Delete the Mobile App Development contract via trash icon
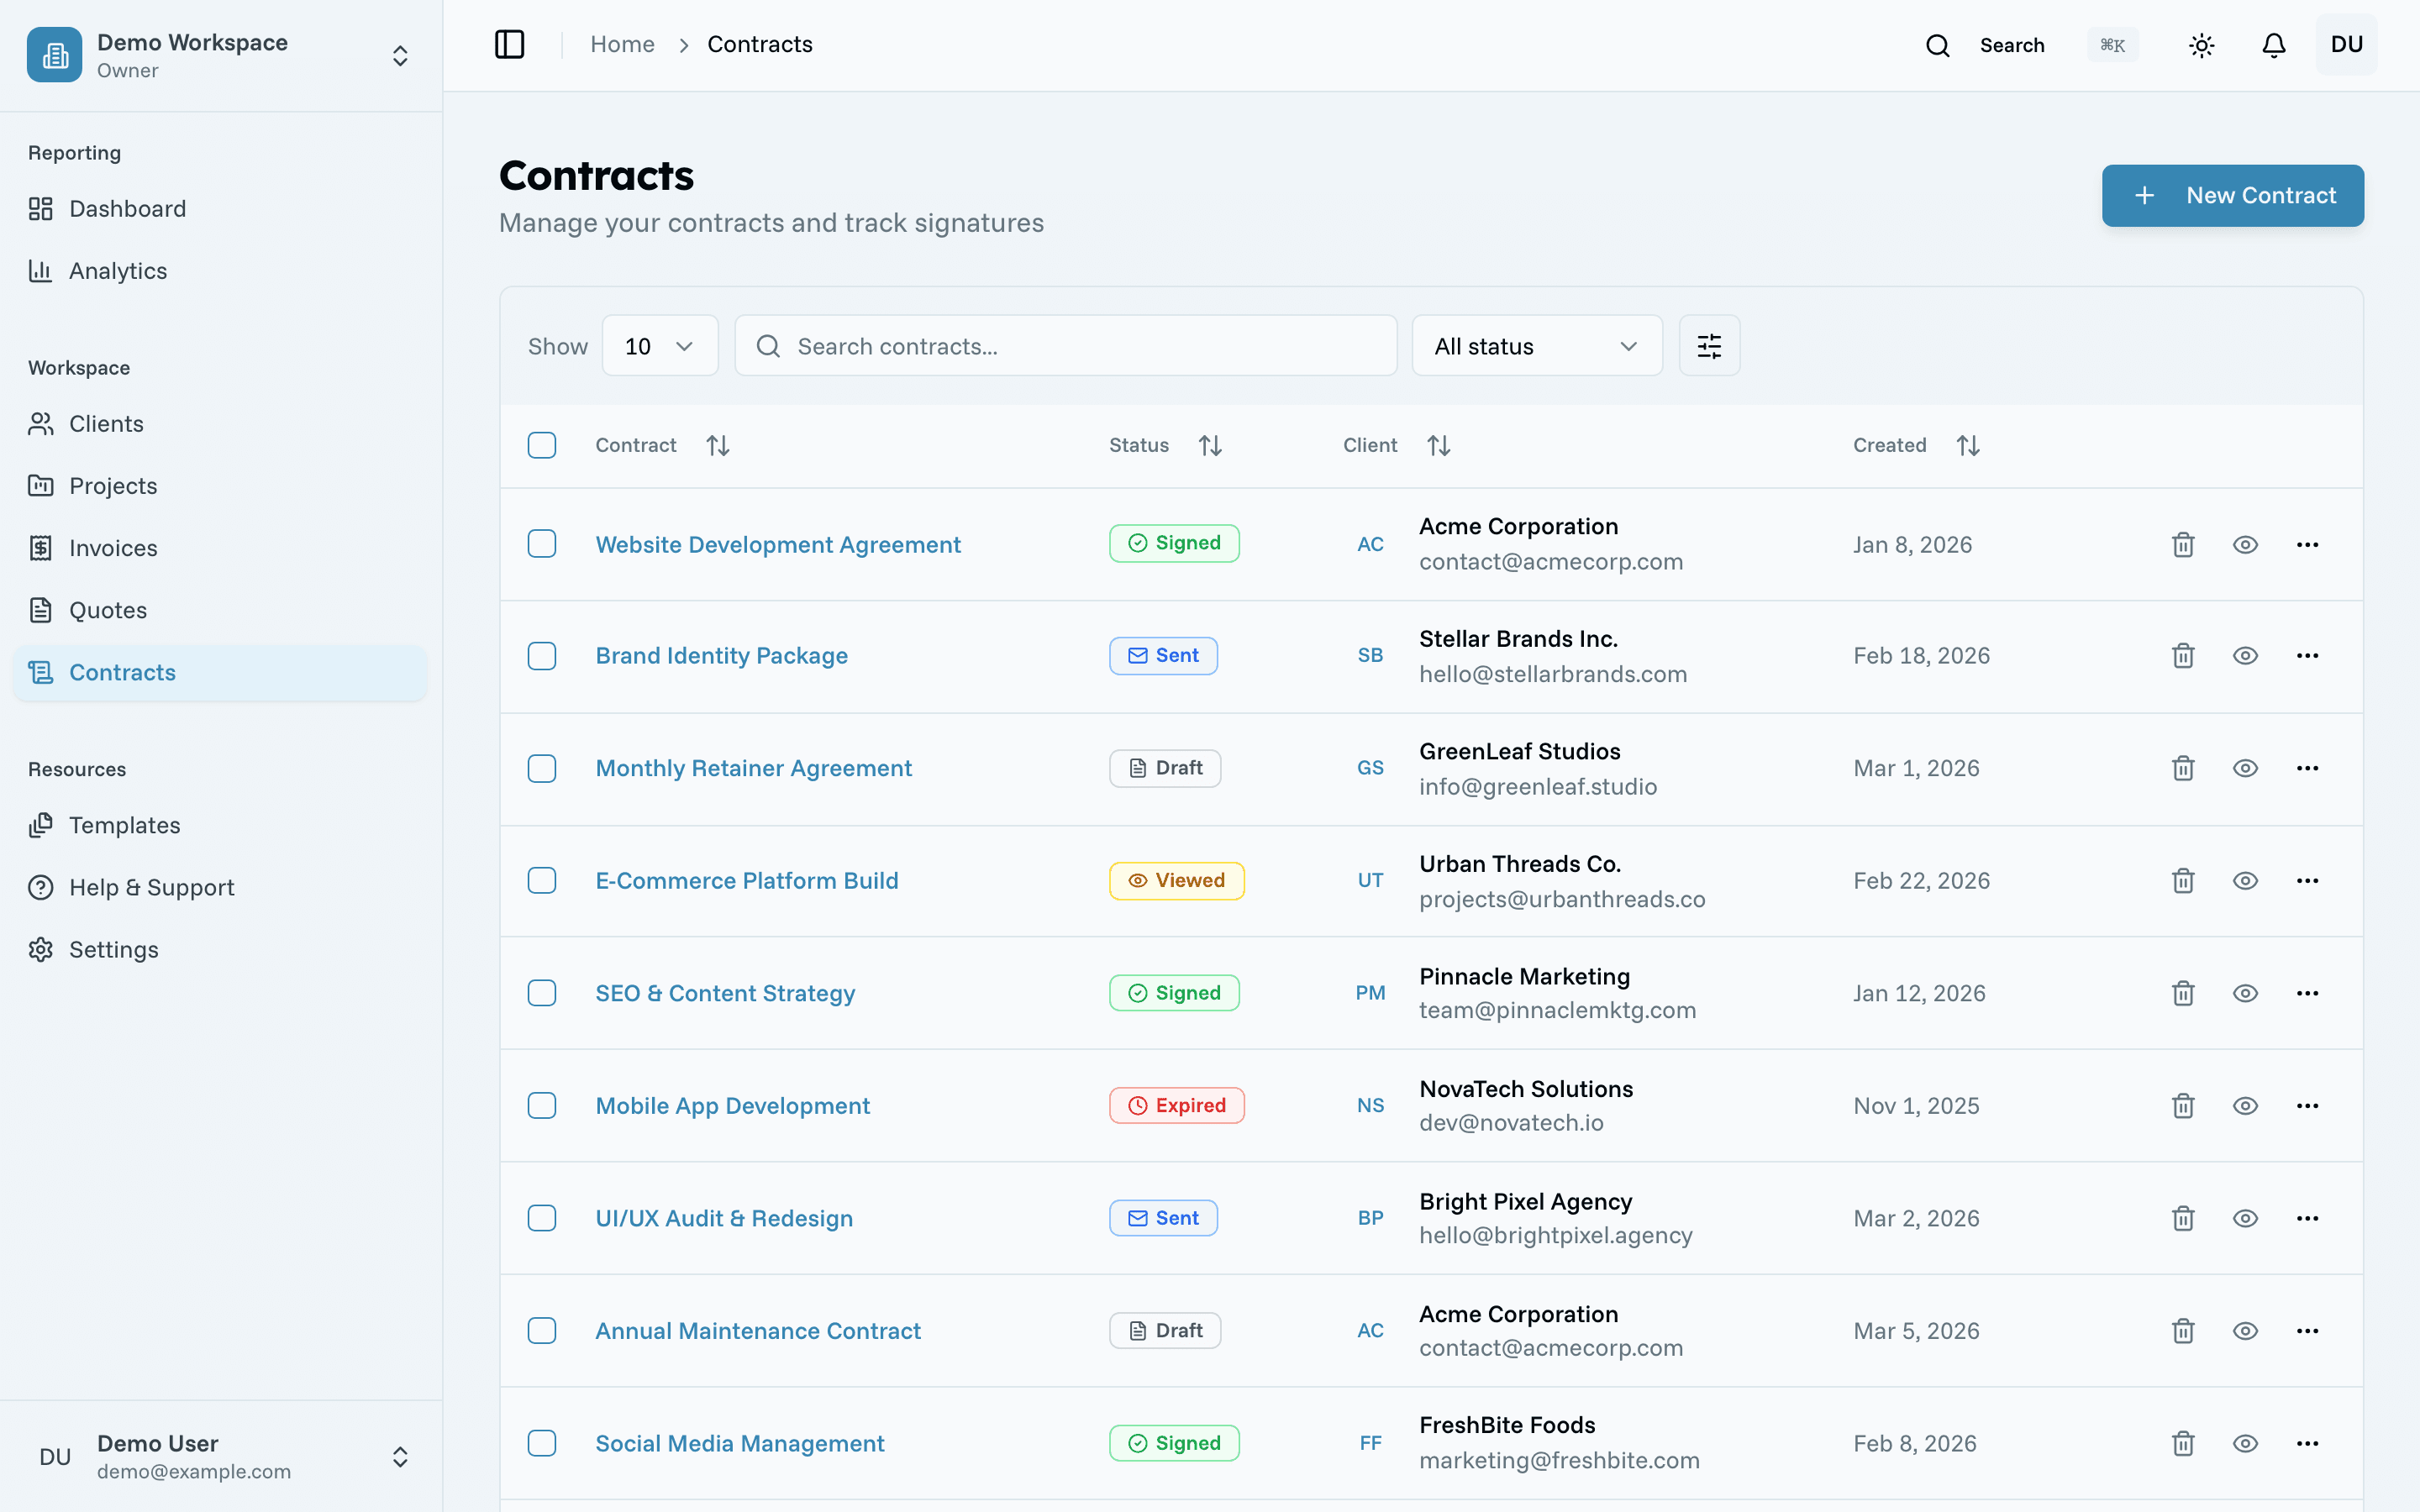The width and height of the screenshot is (2420, 1512). coord(2183,1105)
